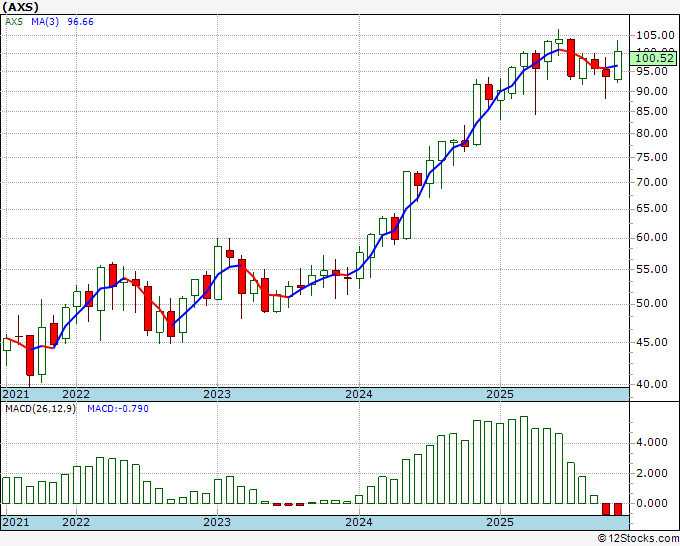Click the last red negative MACD histogram bar
The height and width of the screenshot is (546, 680).
click(x=618, y=509)
